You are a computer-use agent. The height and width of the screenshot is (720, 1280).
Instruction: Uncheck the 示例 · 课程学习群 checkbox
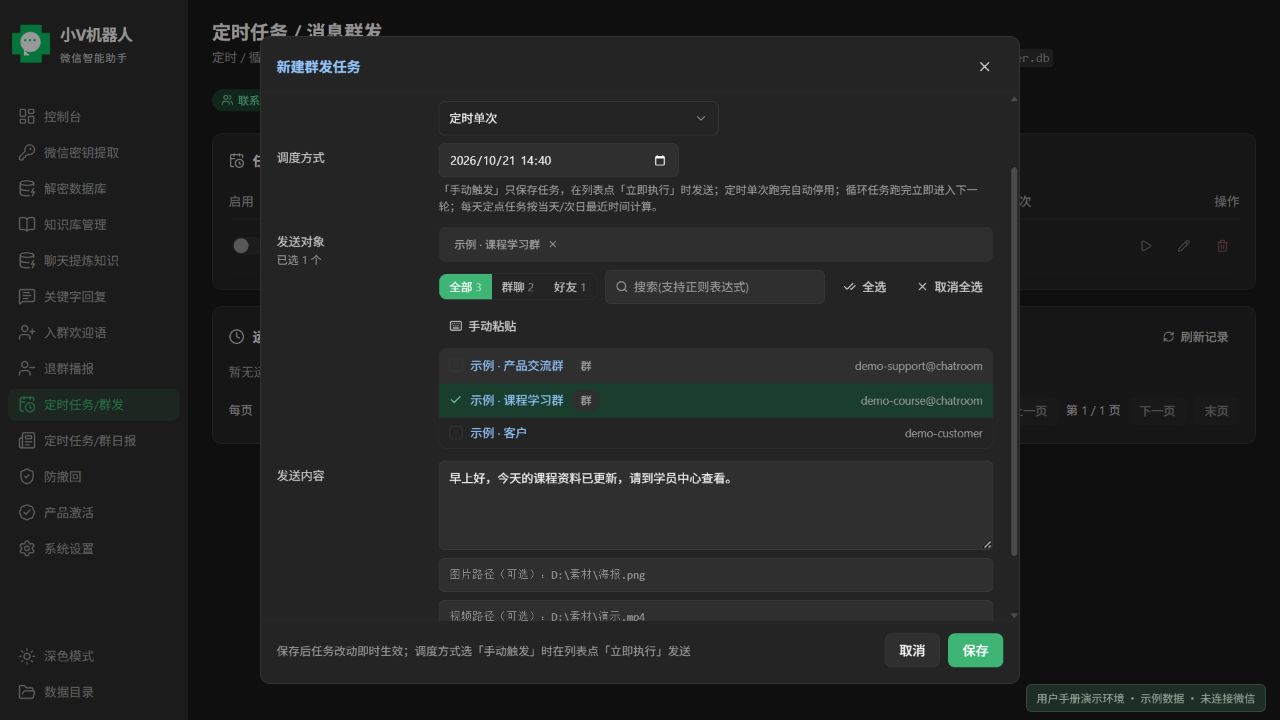456,400
